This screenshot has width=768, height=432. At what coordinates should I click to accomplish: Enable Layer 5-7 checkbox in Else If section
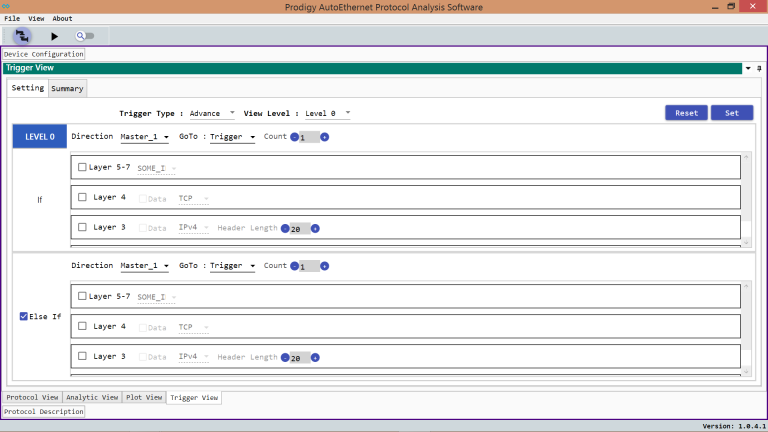82,296
